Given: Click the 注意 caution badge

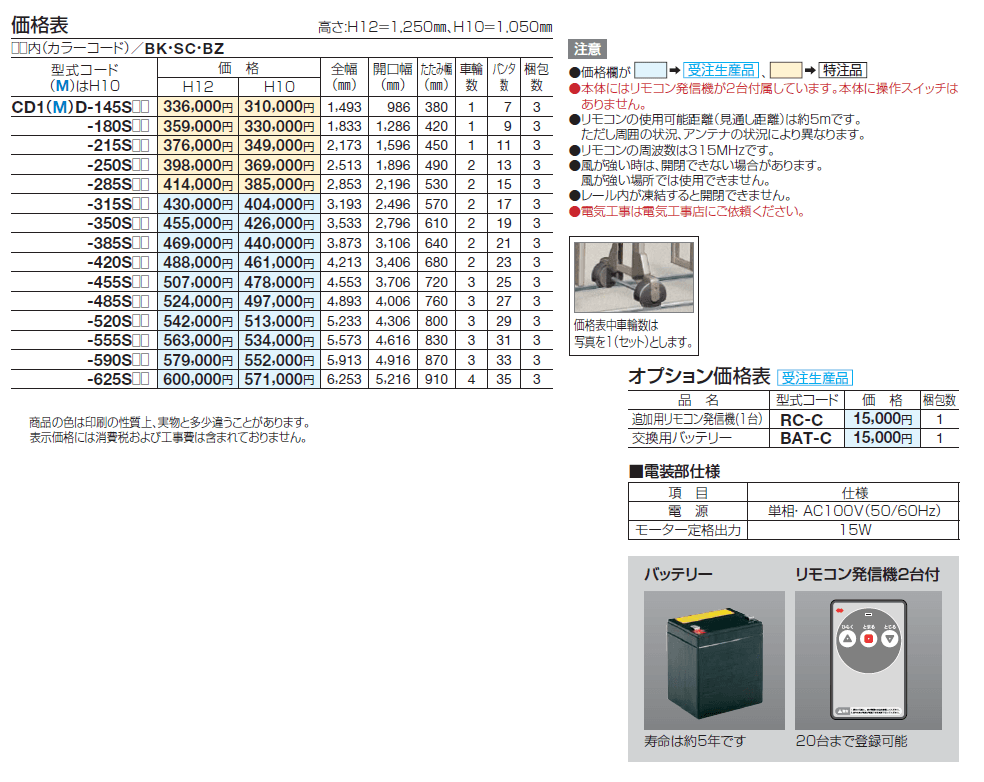Looking at the screenshot, I should click(x=590, y=48).
